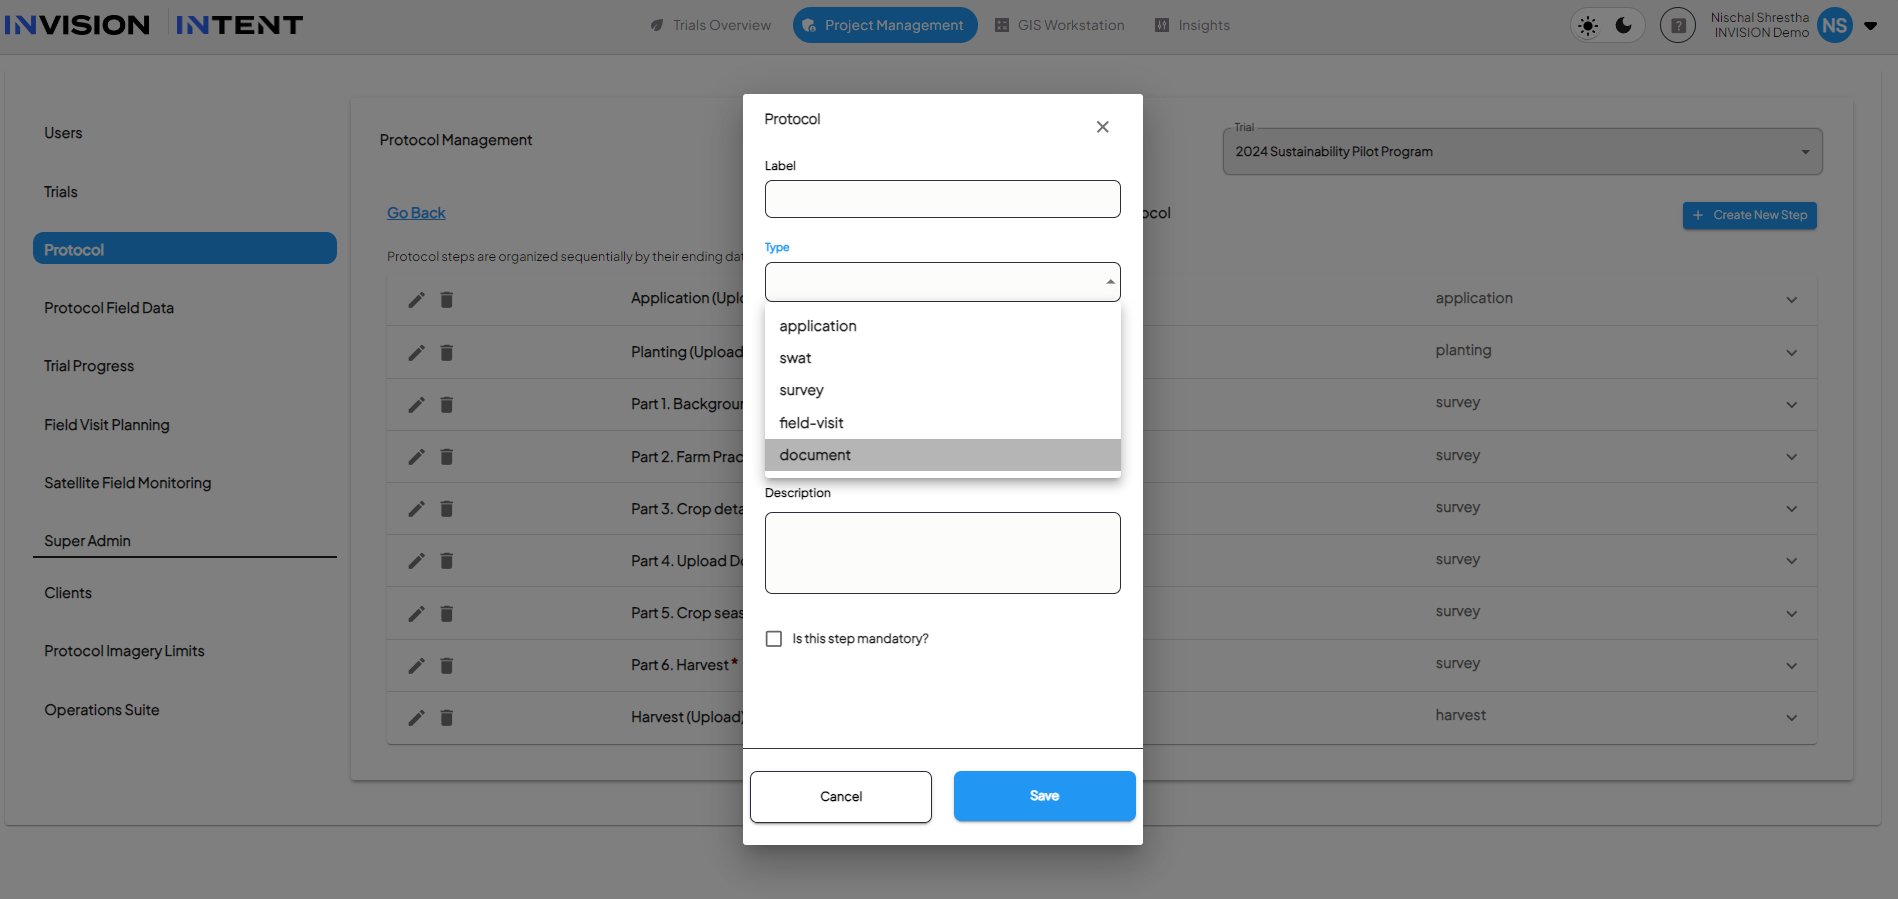Screen dimensions: 1898x899
Task: Click the NS user avatar
Action: (x=1835, y=25)
